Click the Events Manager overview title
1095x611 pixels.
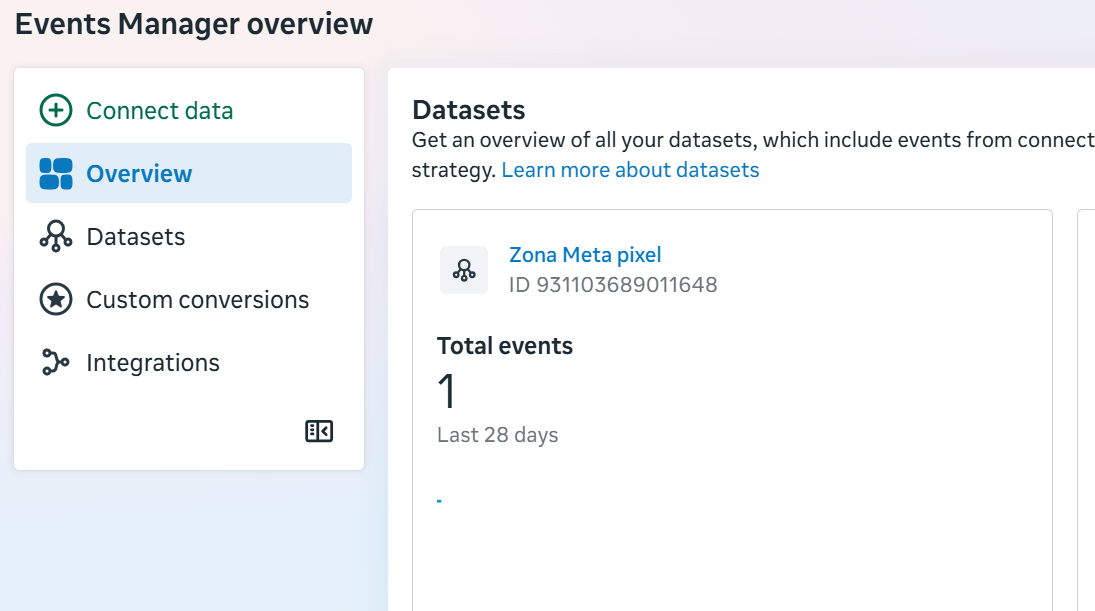point(194,24)
